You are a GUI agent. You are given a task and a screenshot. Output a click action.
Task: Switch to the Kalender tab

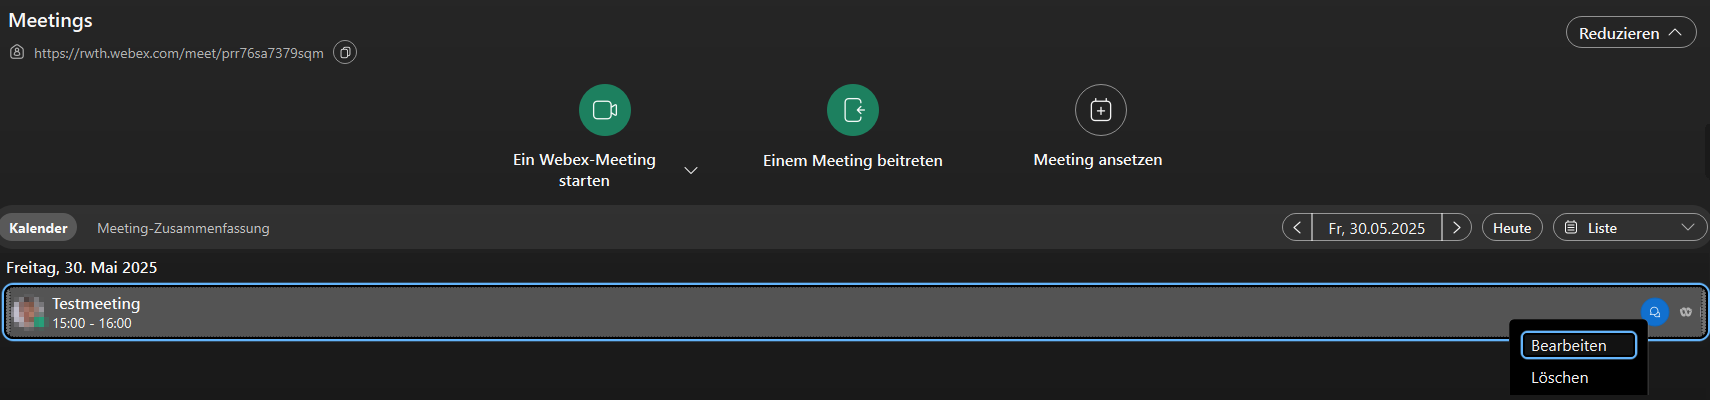[x=38, y=228]
